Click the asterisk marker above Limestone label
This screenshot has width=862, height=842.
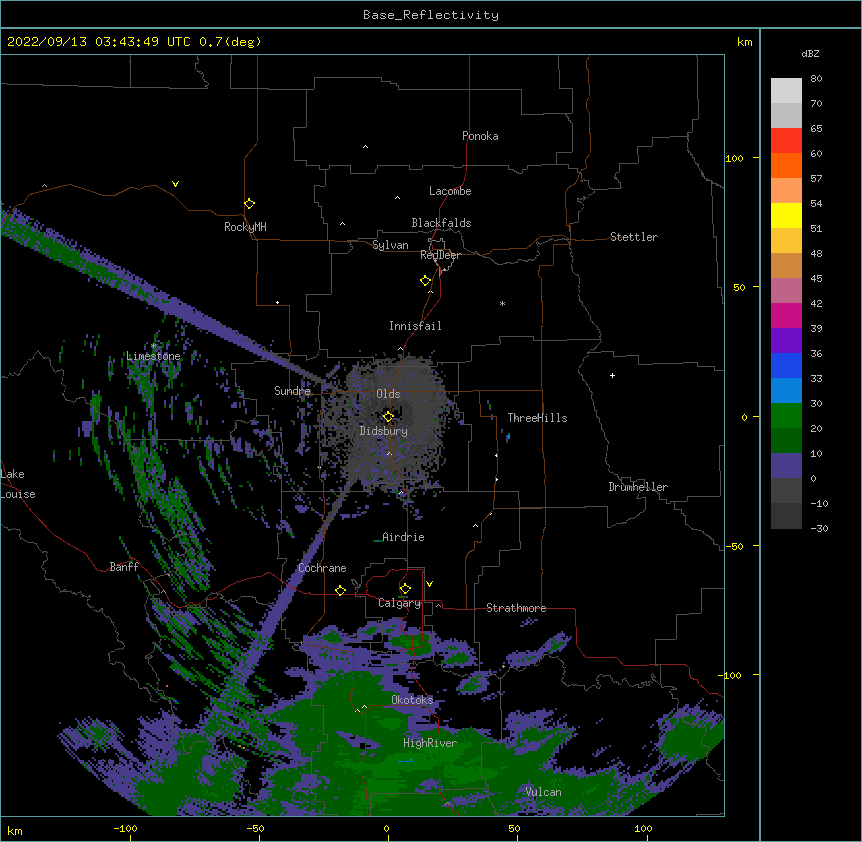[154, 346]
